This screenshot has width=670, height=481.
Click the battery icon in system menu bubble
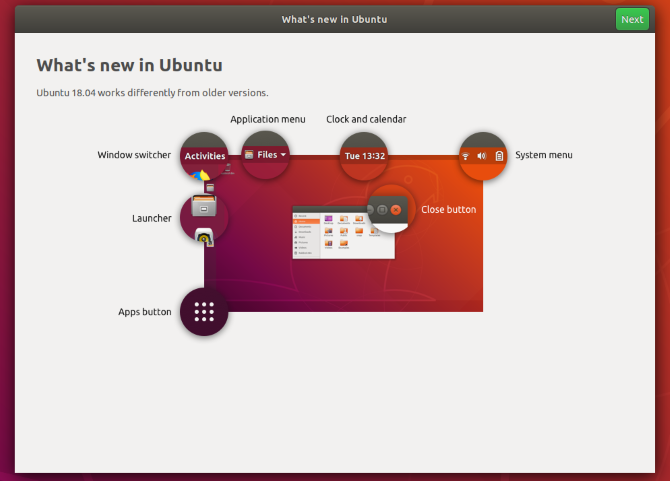coord(499,156)
